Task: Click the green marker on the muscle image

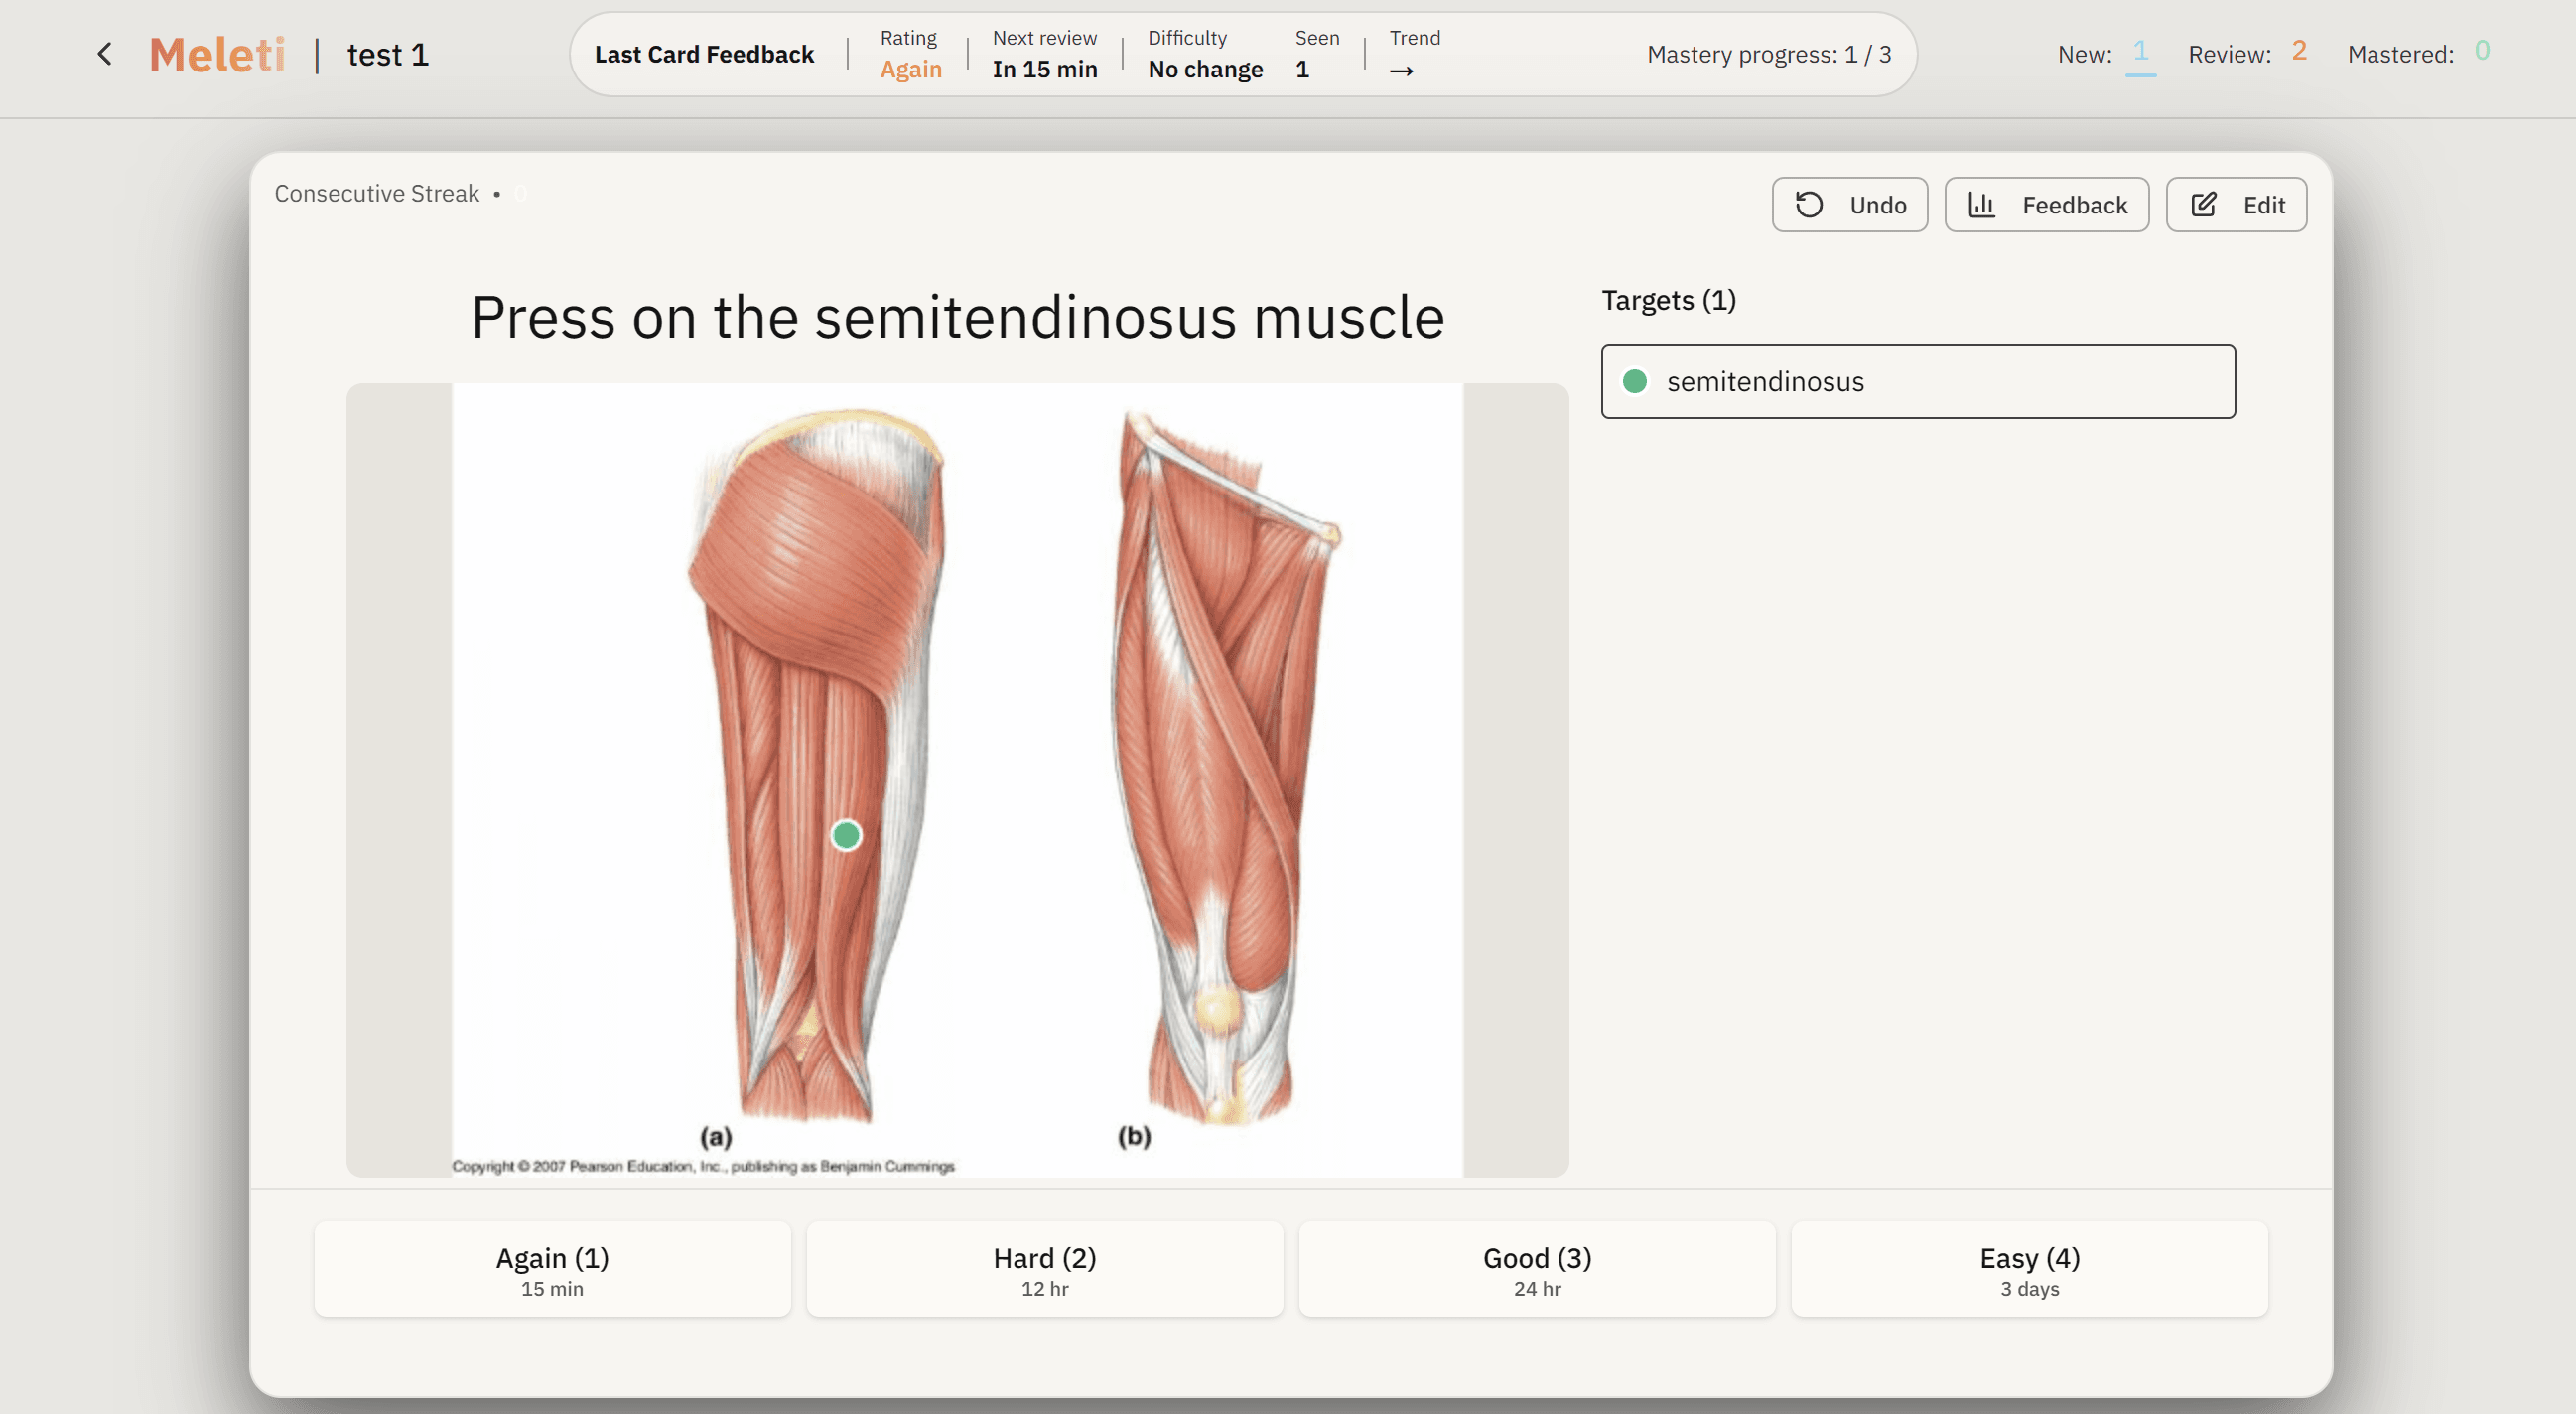Action: coord(846,835)
